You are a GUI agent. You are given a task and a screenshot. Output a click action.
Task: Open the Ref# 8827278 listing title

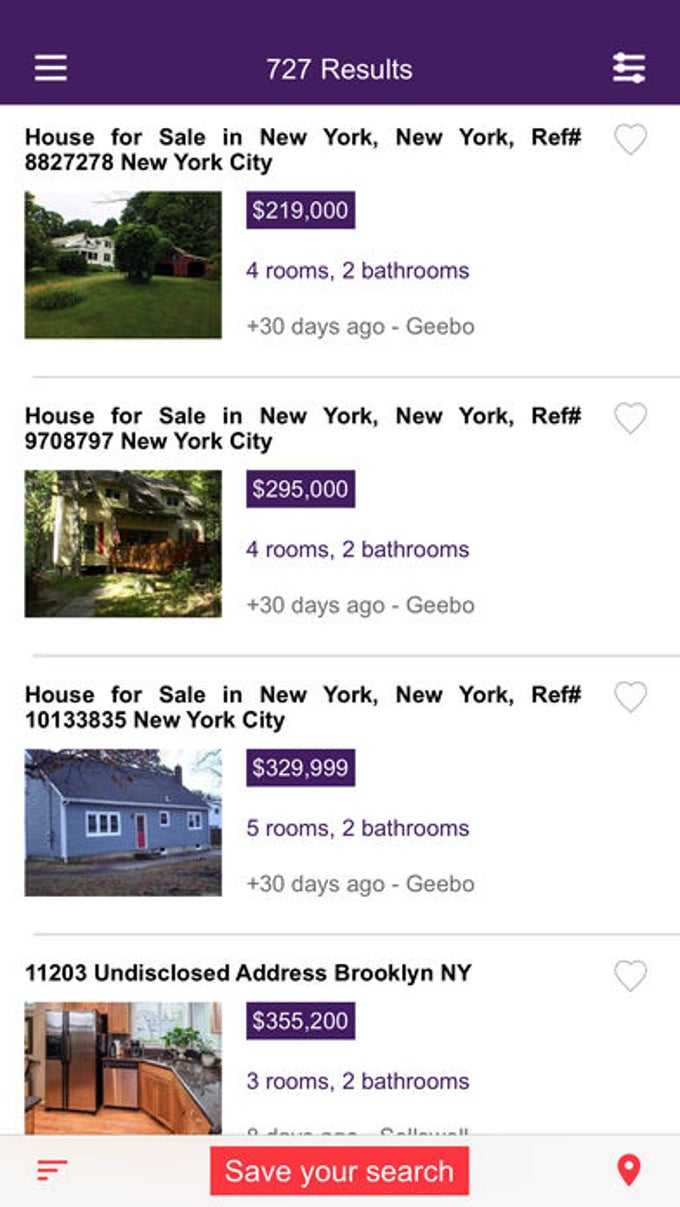point(303,149)
